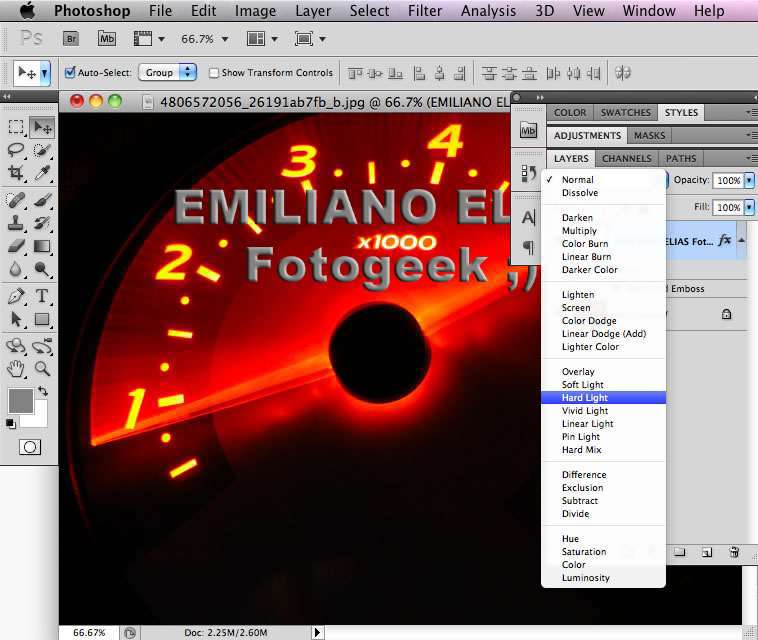Choose Hard Light blend mode
Viewport: 758px width, 640px height.
coord(603,398)
